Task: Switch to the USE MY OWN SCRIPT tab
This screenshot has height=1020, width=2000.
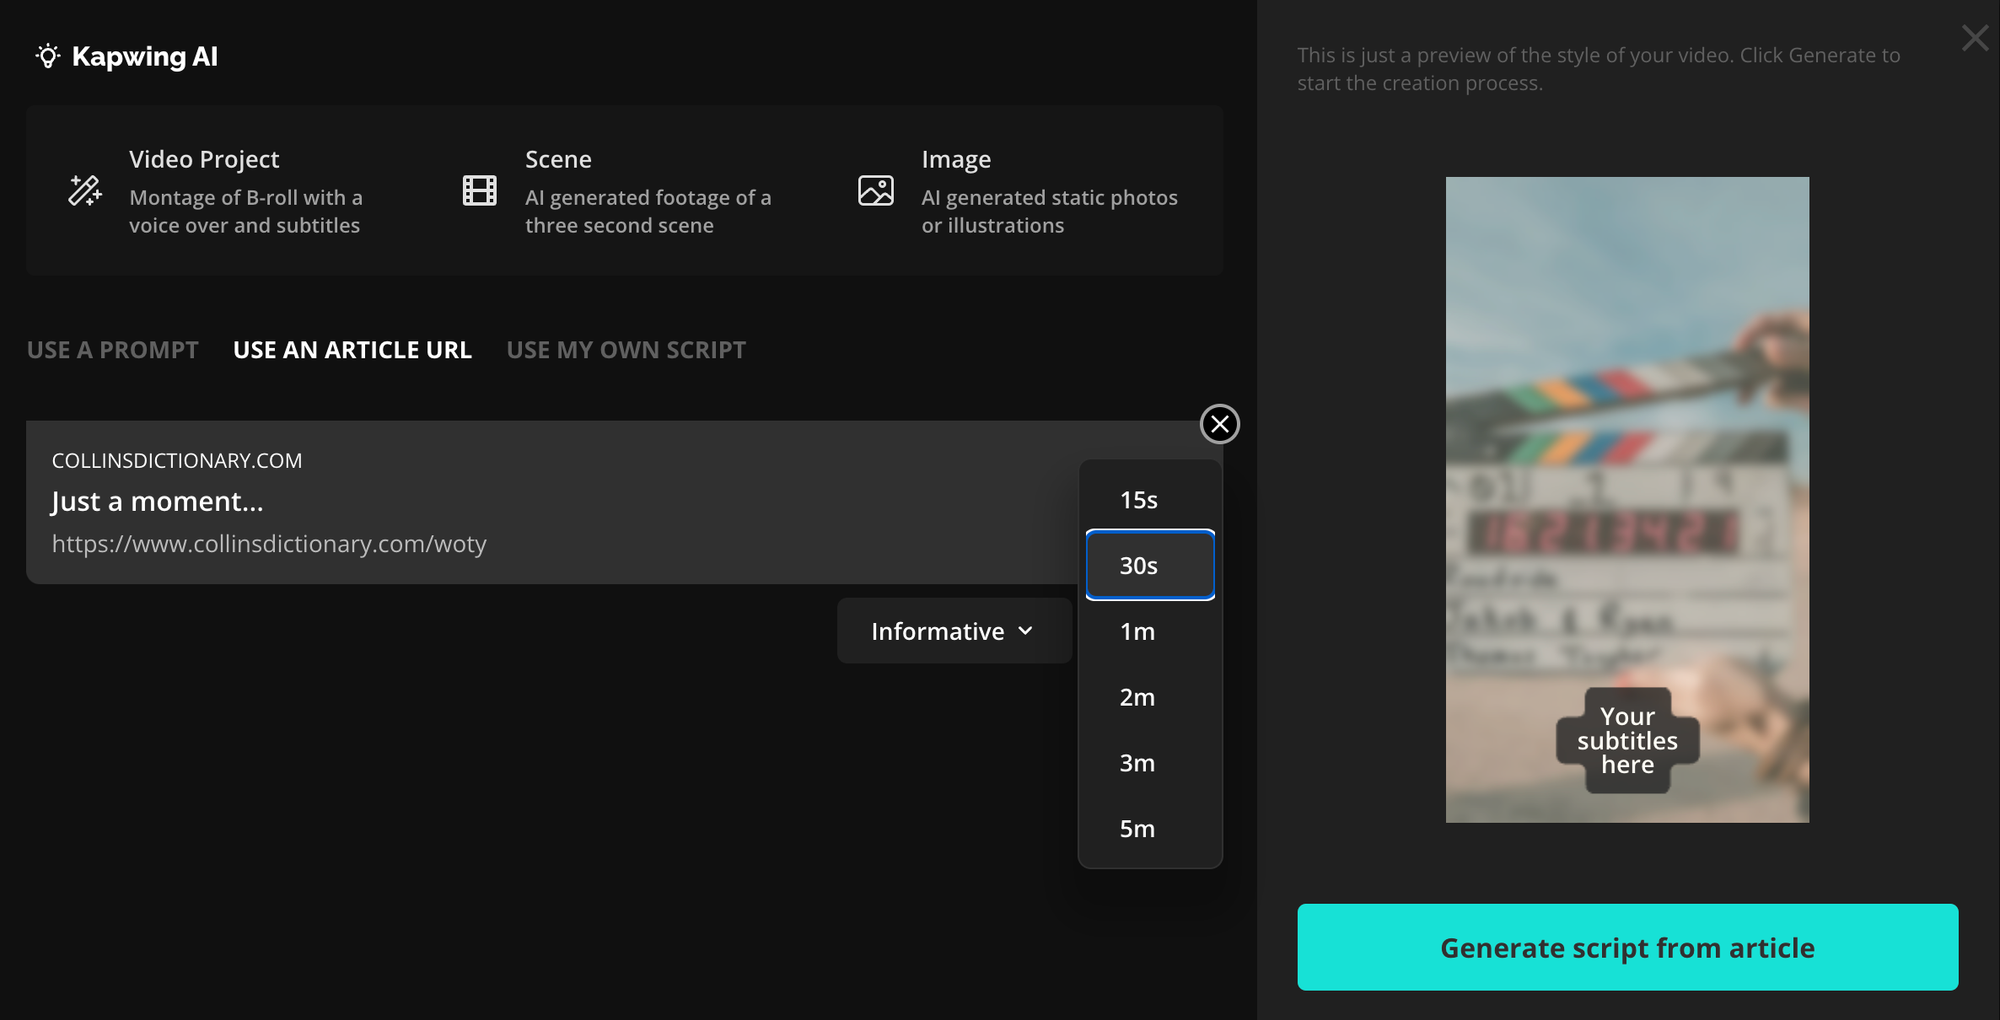Action: pyautogui.click(x=625, y=349)
